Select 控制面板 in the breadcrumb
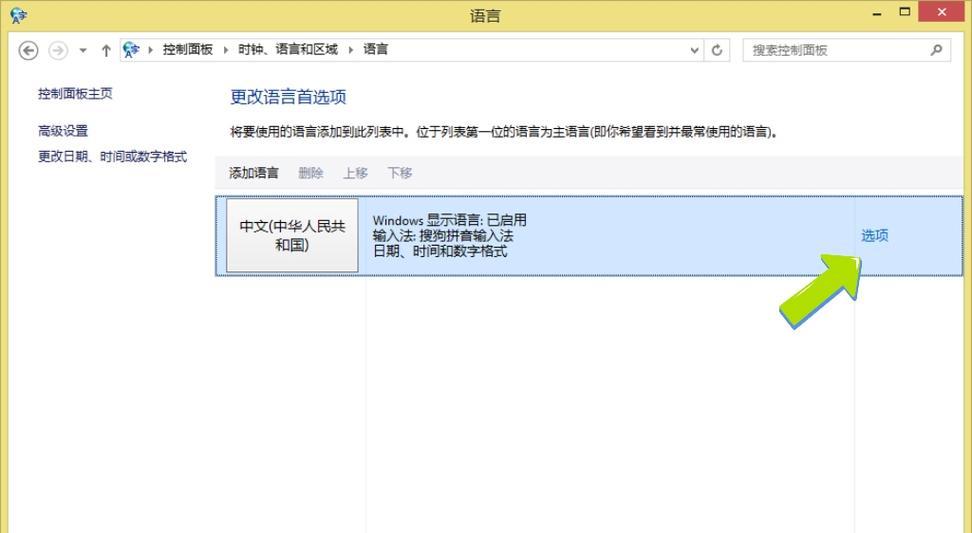The image size is (972, 533). pos(188,50)
